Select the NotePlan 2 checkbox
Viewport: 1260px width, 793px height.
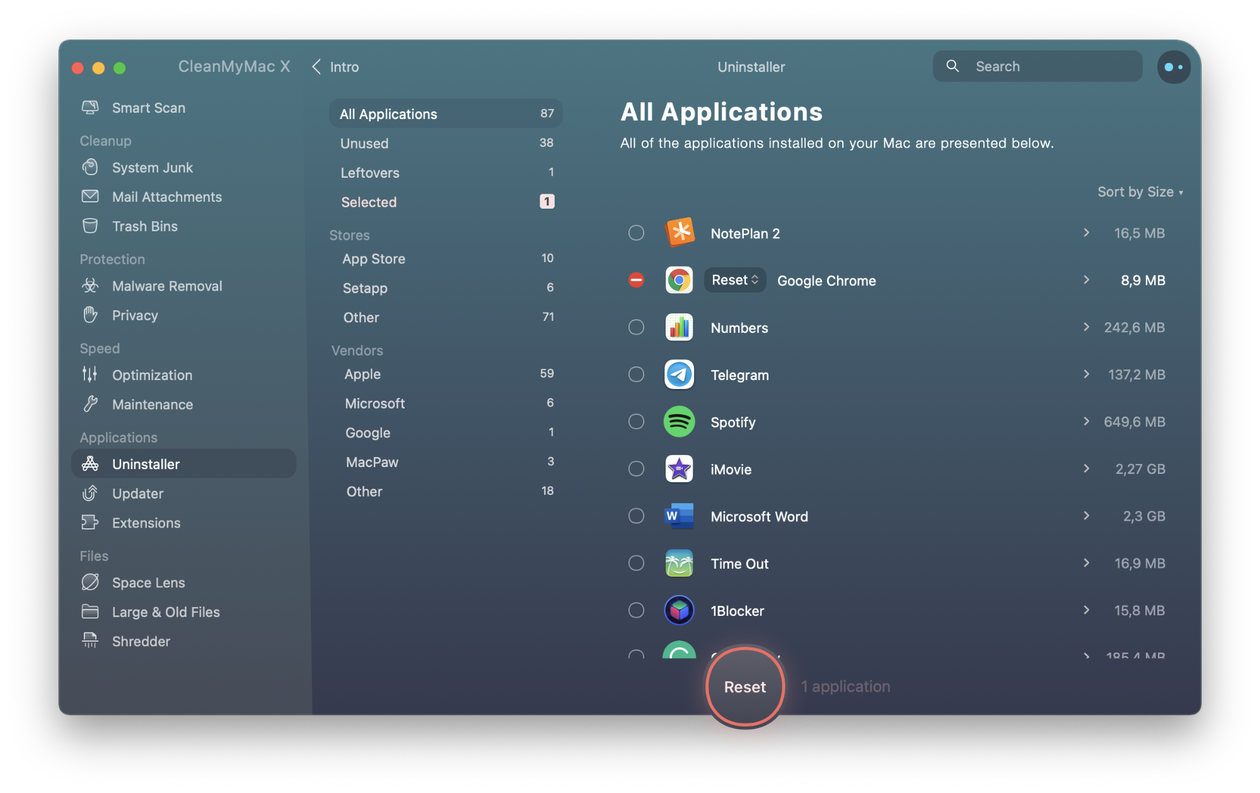[x=636, y=233]
